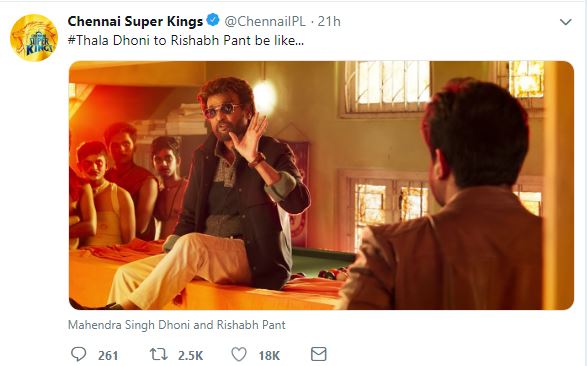Open the Chennai Super Kings logo avatar
The height and width of the screenshot is (366, 587).
(34, 38)
